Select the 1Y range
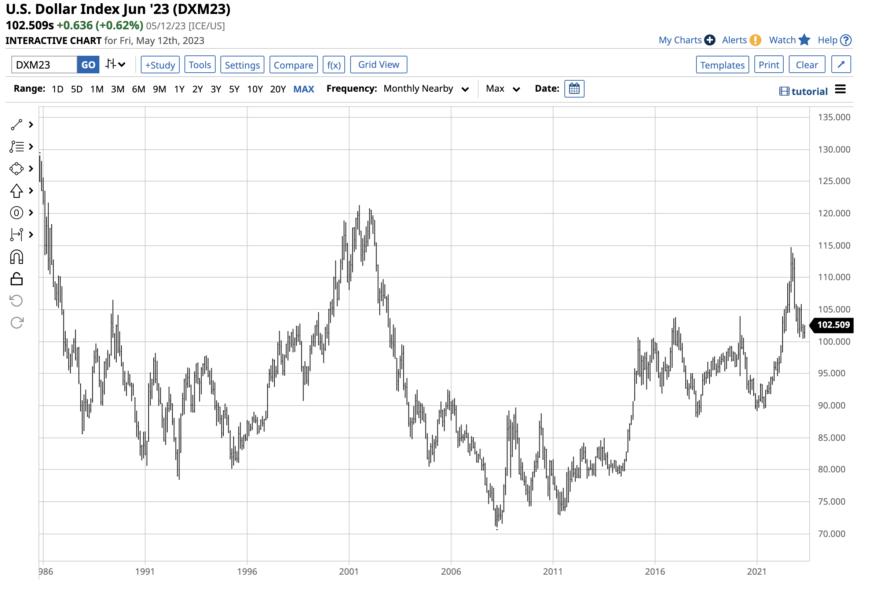The height and width of the screenshot is (600, 875). pyautogui.click(x=179, y=89)
